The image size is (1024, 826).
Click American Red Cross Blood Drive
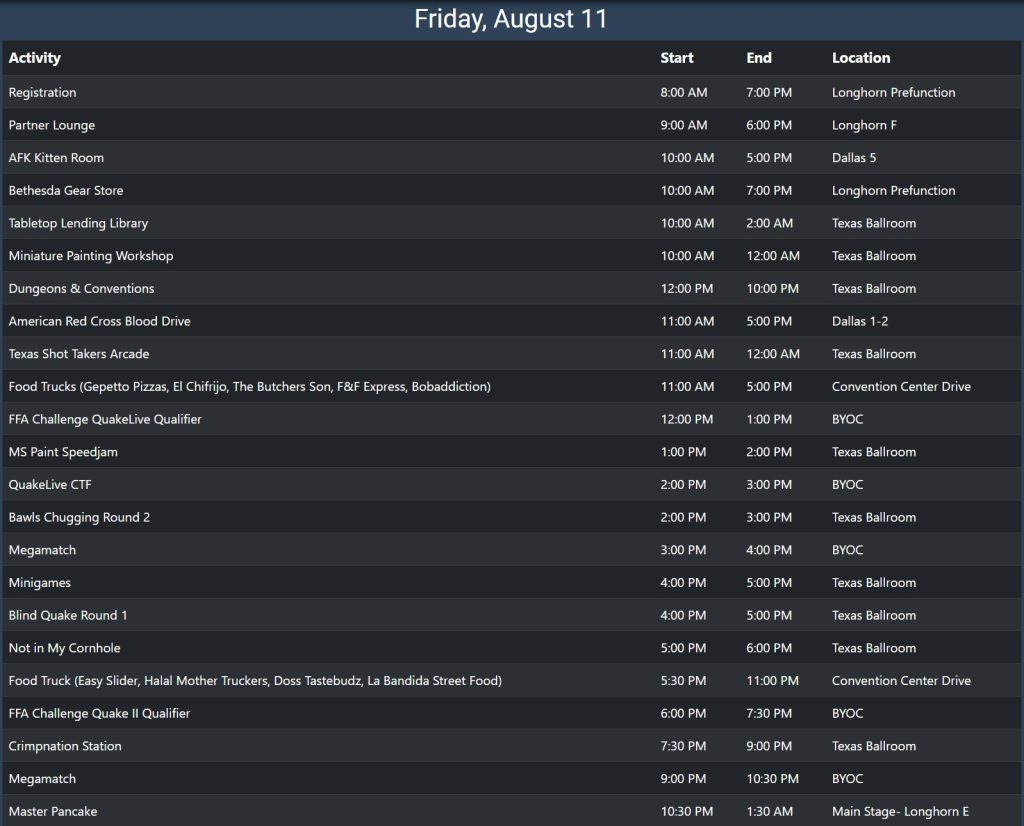click(99, 321)
